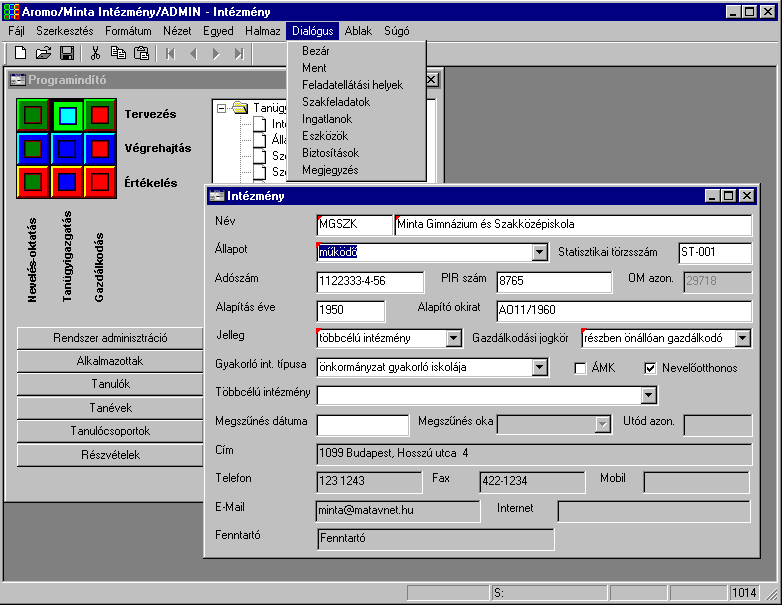The height and width of the screenshot is (607, 782).
Task: Click the PIR szám input field
Action: (x=554, y=282)
